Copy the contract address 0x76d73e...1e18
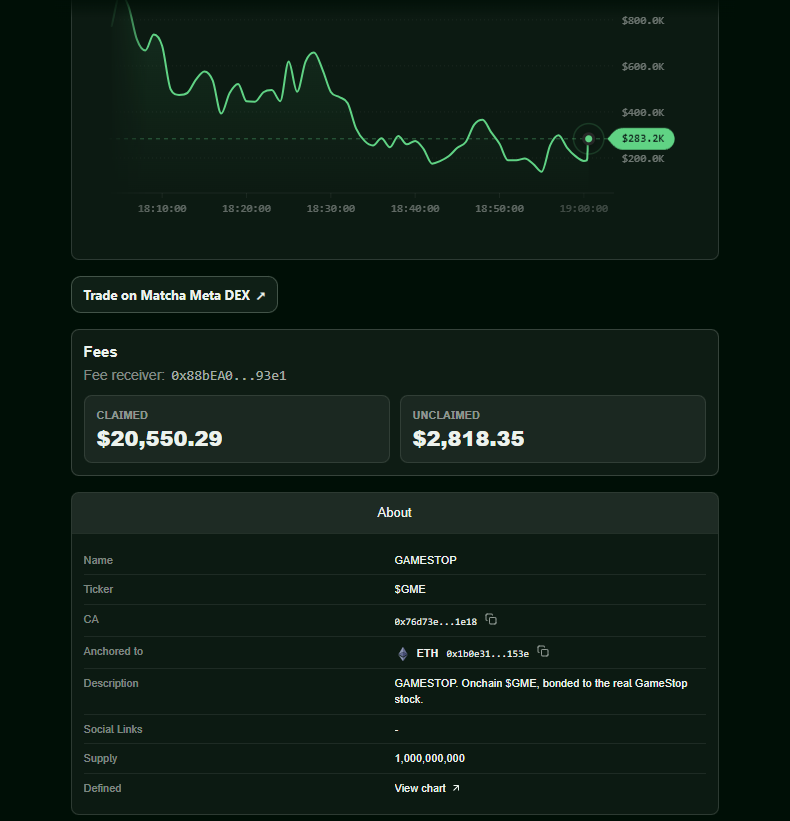The width and height of the screenshot is (790, 821). coord(491,619)
